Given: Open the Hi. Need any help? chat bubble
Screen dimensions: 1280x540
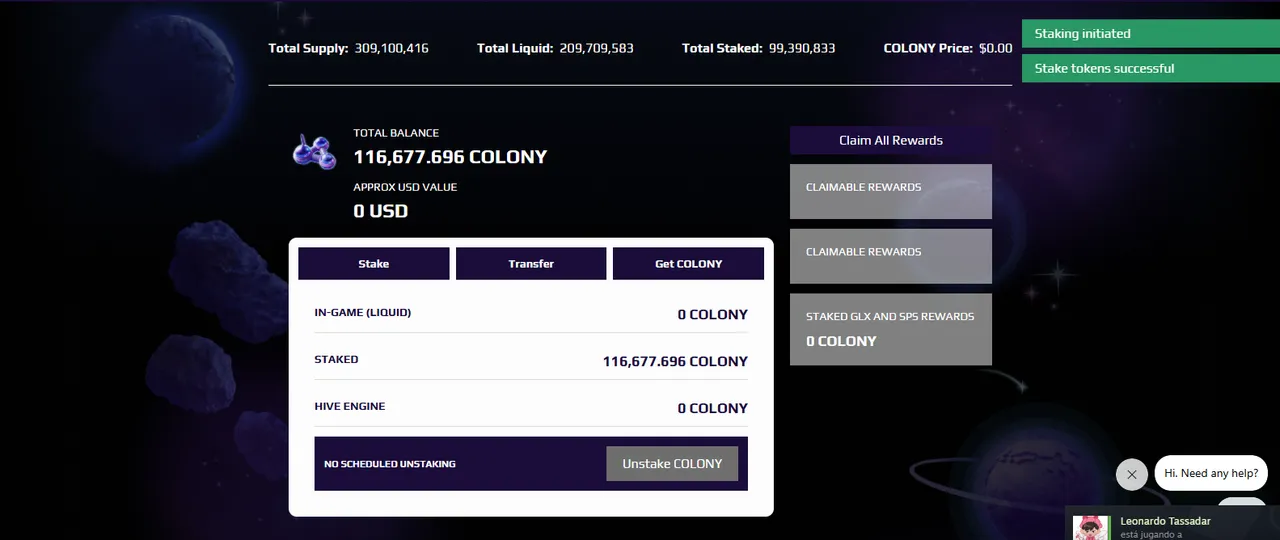Looking at the screenshot, I should pos(1211,473).
